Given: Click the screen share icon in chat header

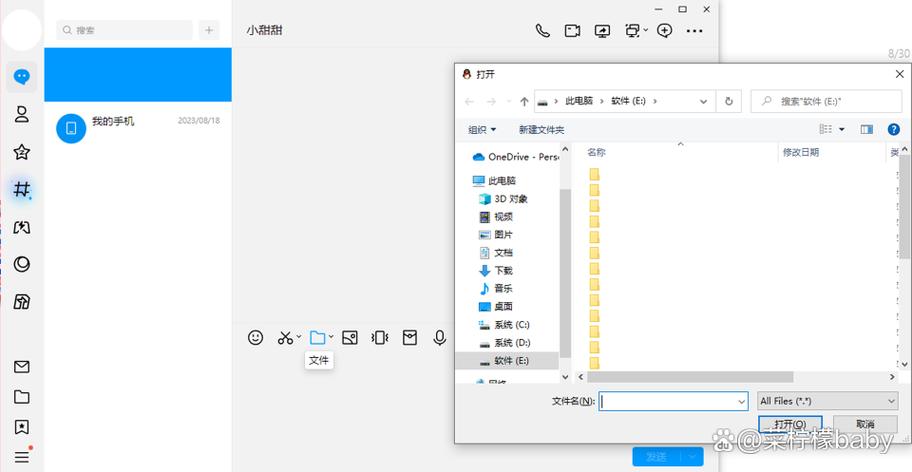Looking at the screenshot, I should click(x=602, y=31).
